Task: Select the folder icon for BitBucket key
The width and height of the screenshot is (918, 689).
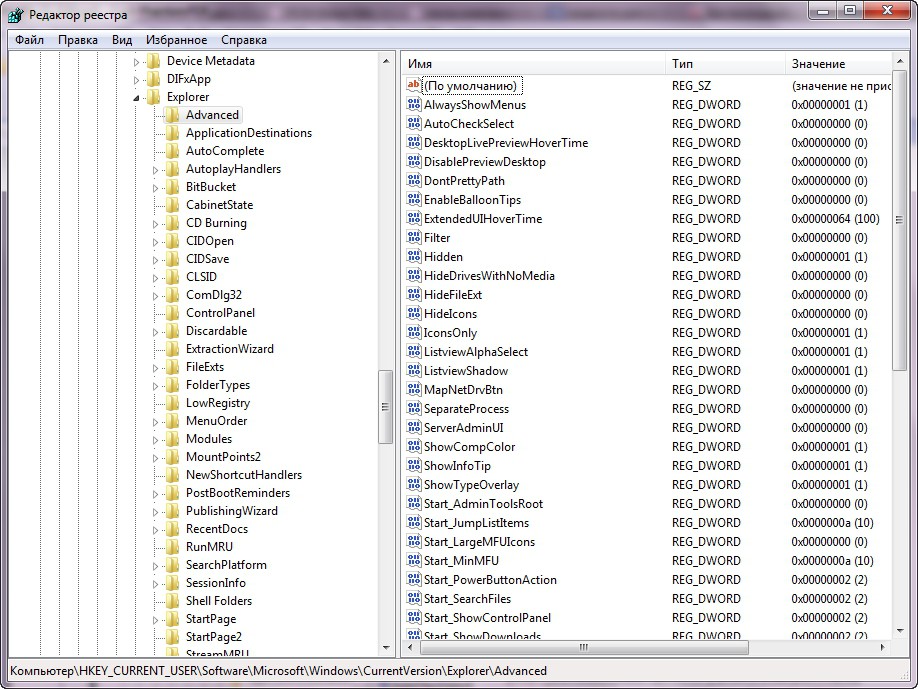Action: tap(173, 187)
